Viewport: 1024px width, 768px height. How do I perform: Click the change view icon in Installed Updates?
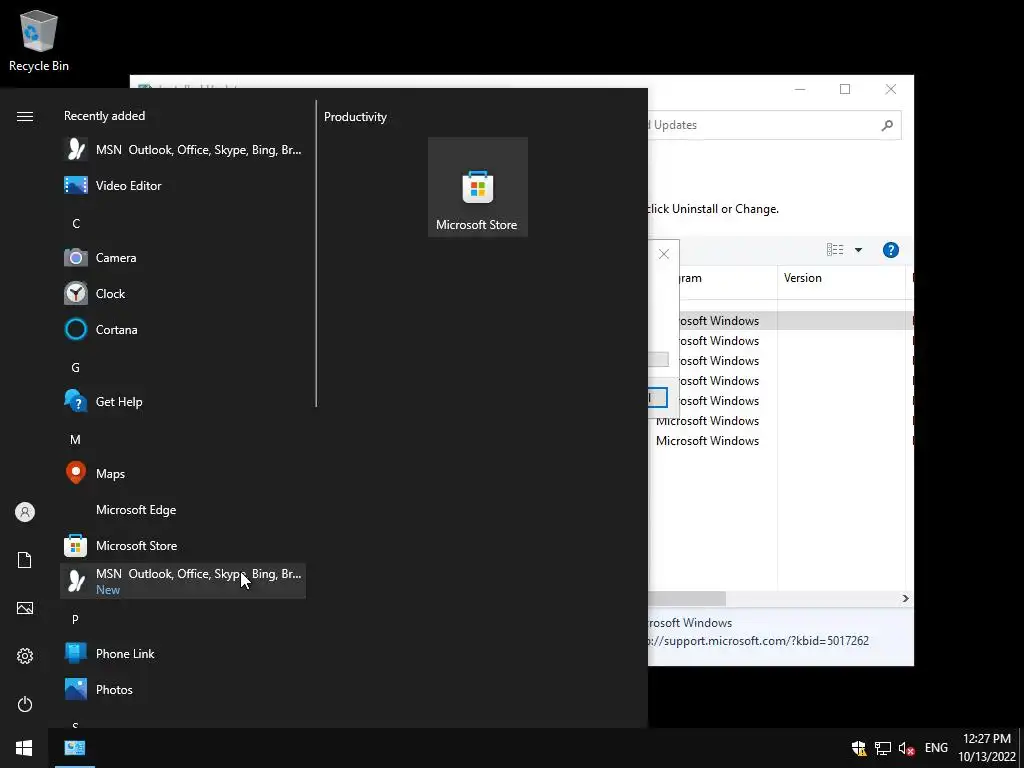click(835, 249)
